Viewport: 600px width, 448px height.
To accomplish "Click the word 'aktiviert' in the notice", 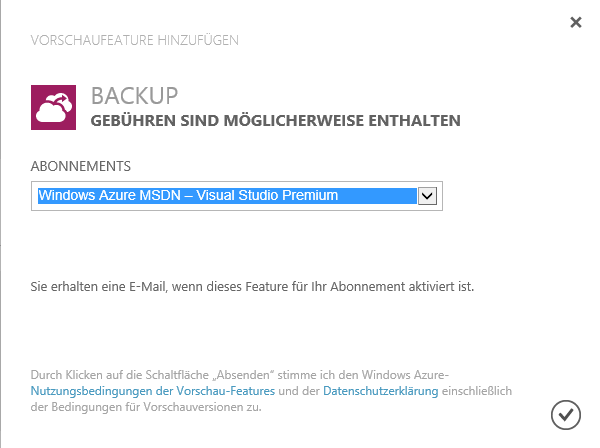I will (413, 287).
